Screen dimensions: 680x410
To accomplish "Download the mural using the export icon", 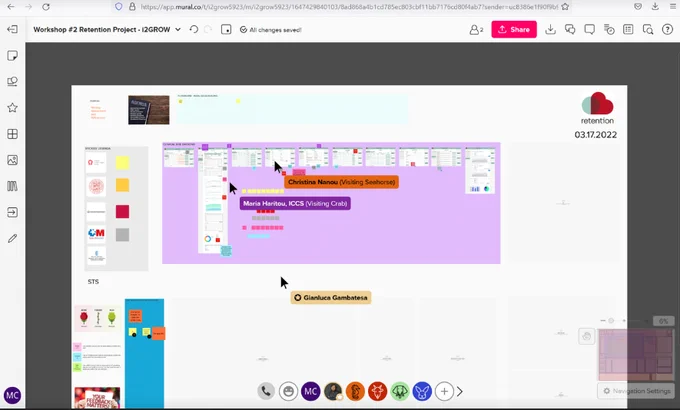I will point(550,30).
